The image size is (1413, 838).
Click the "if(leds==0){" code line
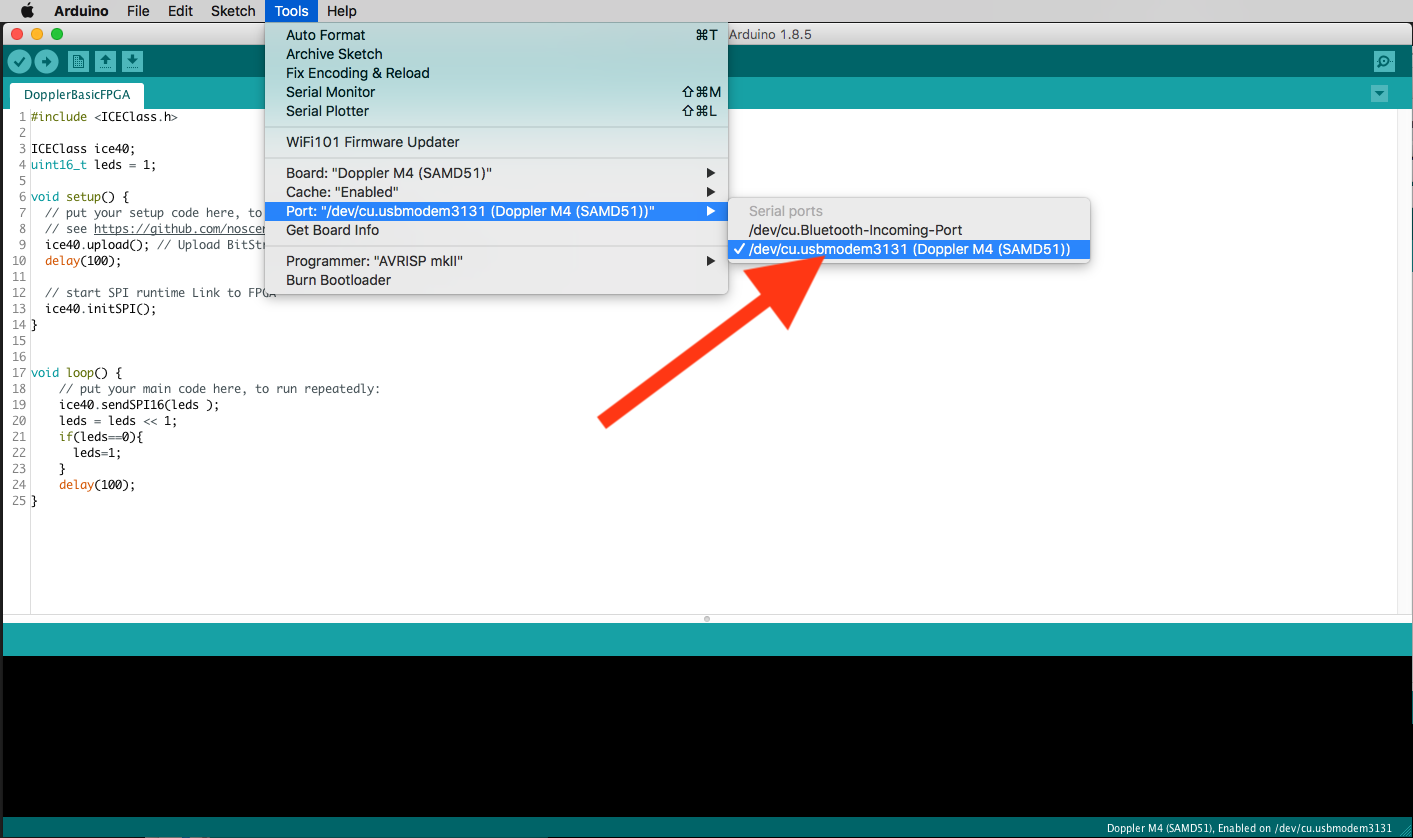[x=101, y=437]
